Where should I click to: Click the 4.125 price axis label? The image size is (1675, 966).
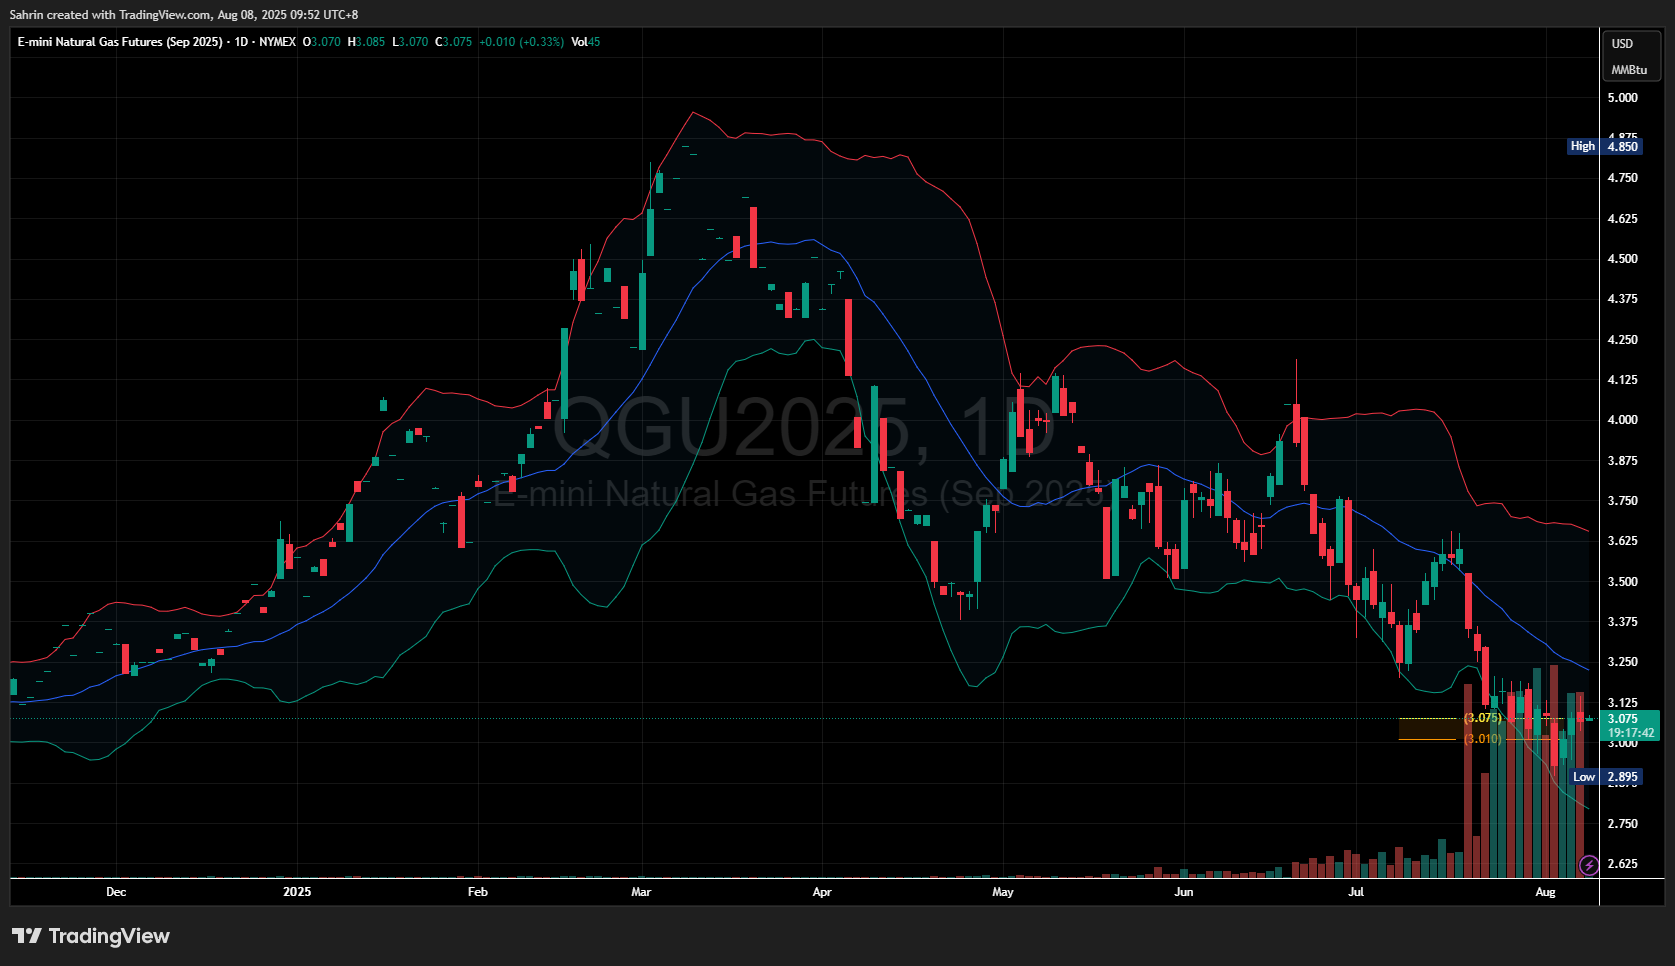[x=1622, y=380]
